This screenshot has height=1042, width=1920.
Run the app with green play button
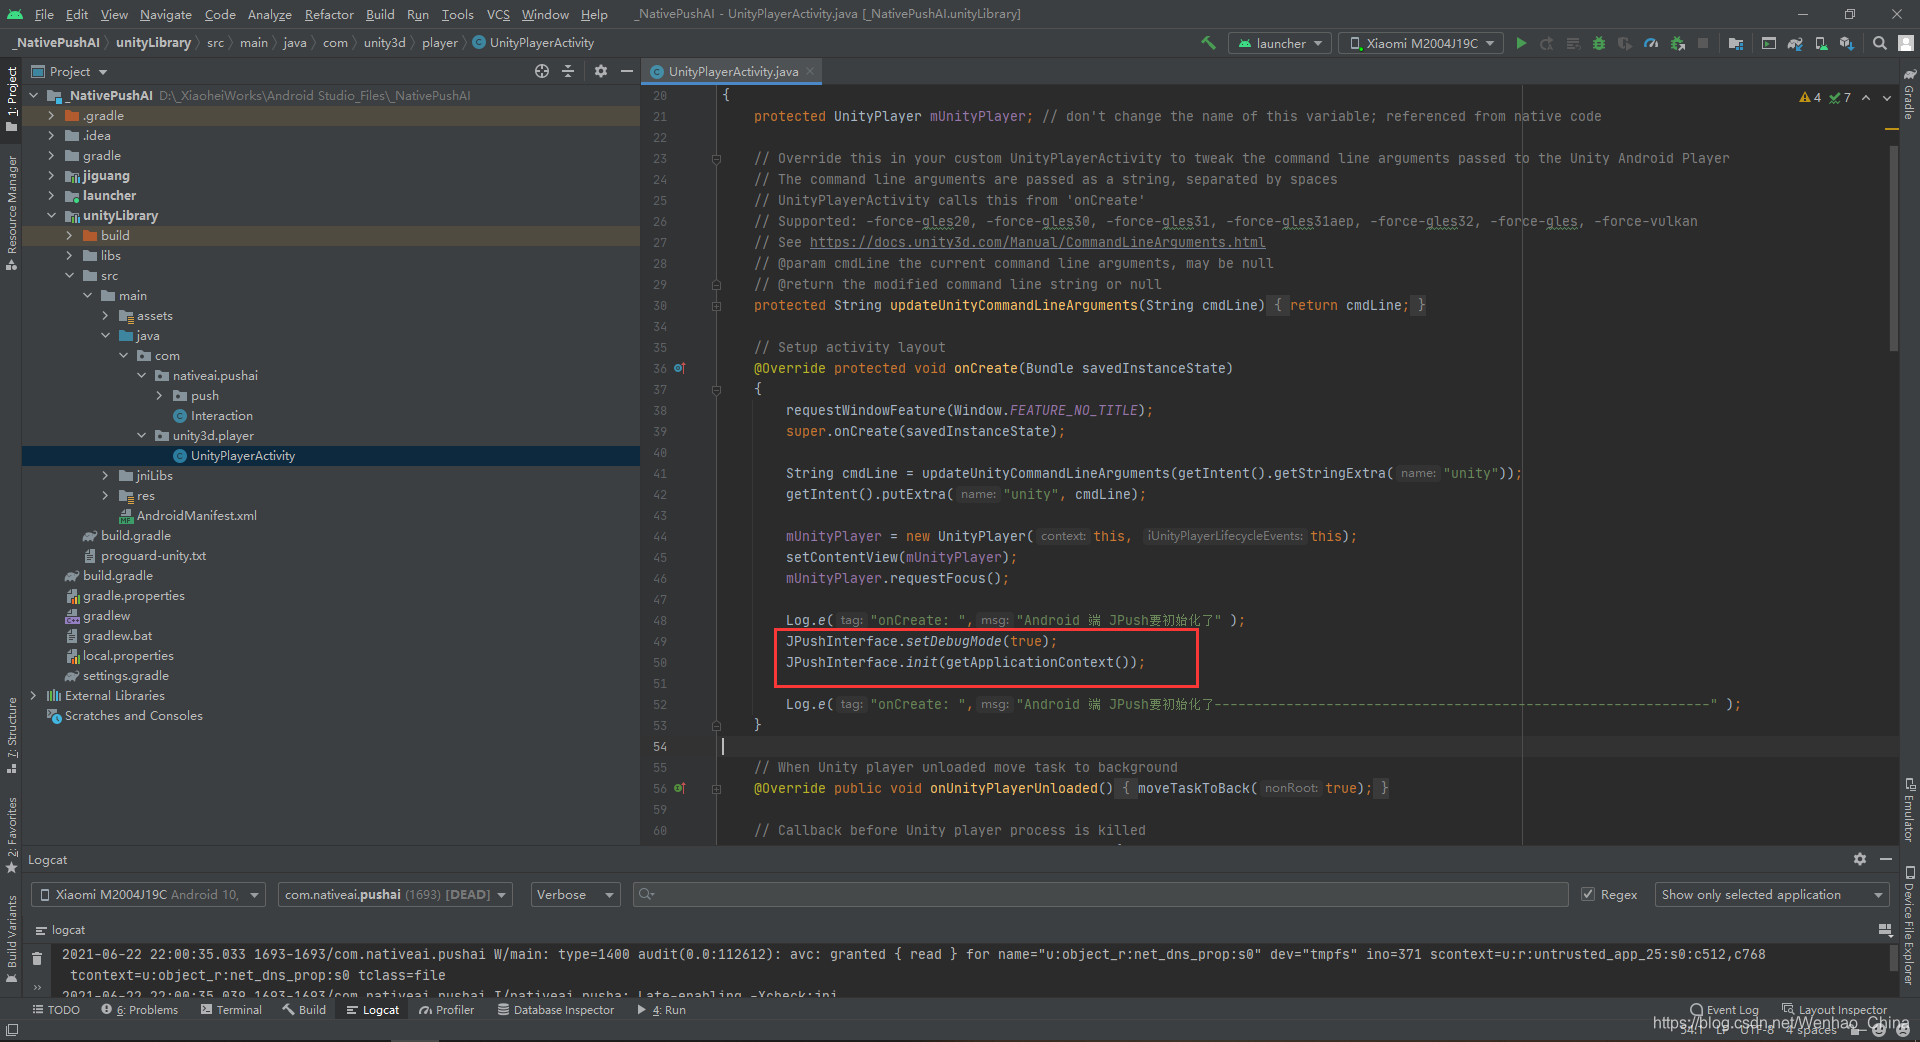(x=1521, y=43)
